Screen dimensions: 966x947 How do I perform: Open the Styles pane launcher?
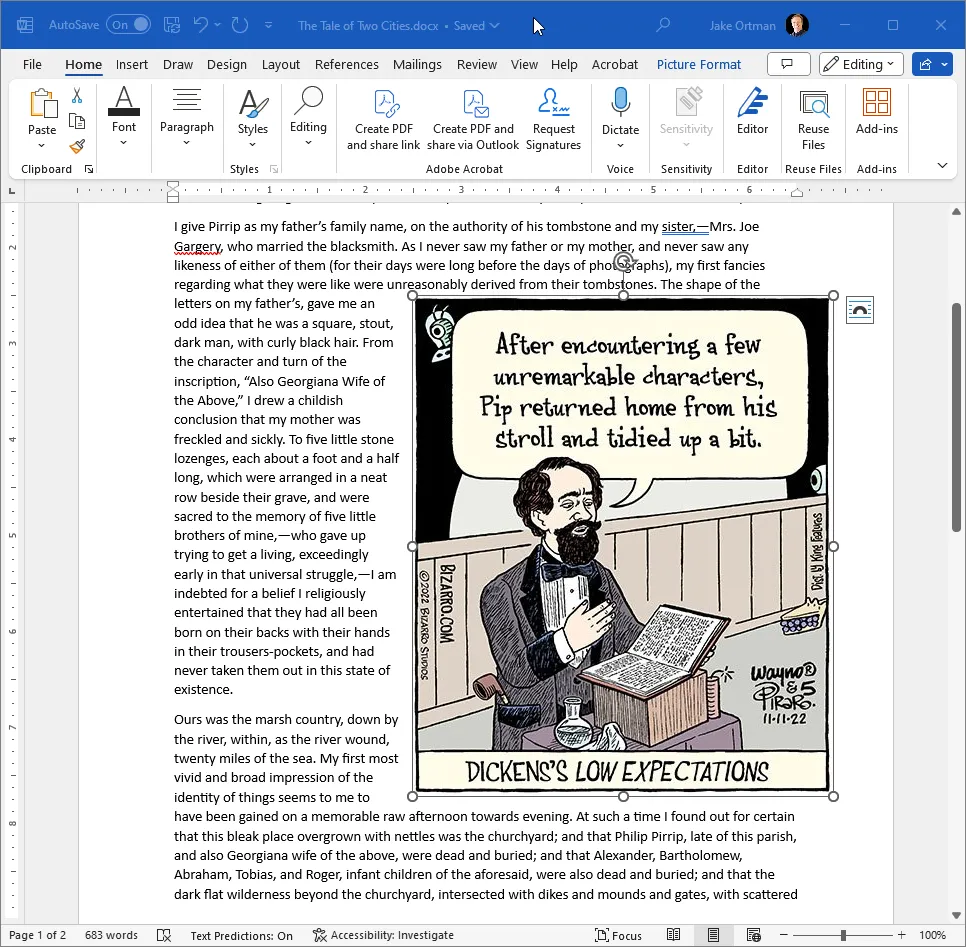274,169
